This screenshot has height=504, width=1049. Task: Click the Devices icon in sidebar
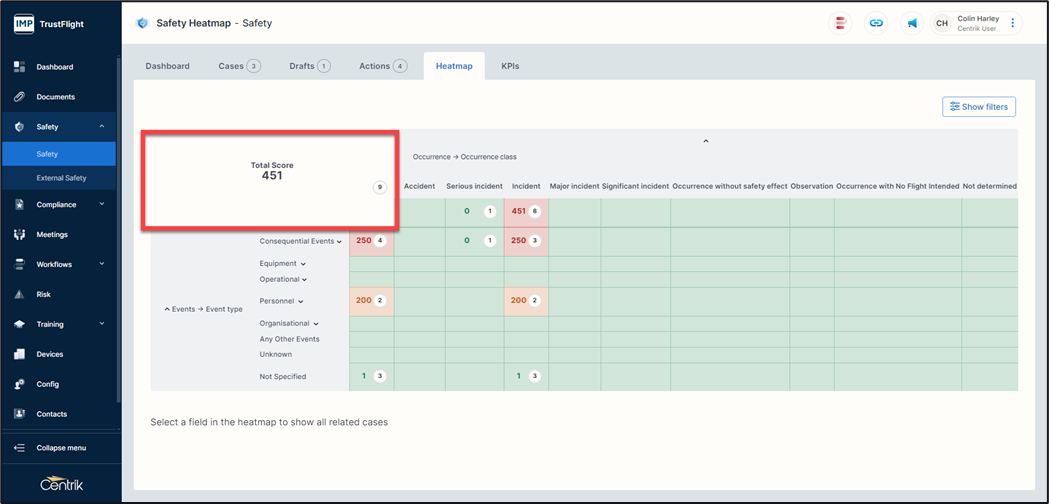(x=19, y=354)
